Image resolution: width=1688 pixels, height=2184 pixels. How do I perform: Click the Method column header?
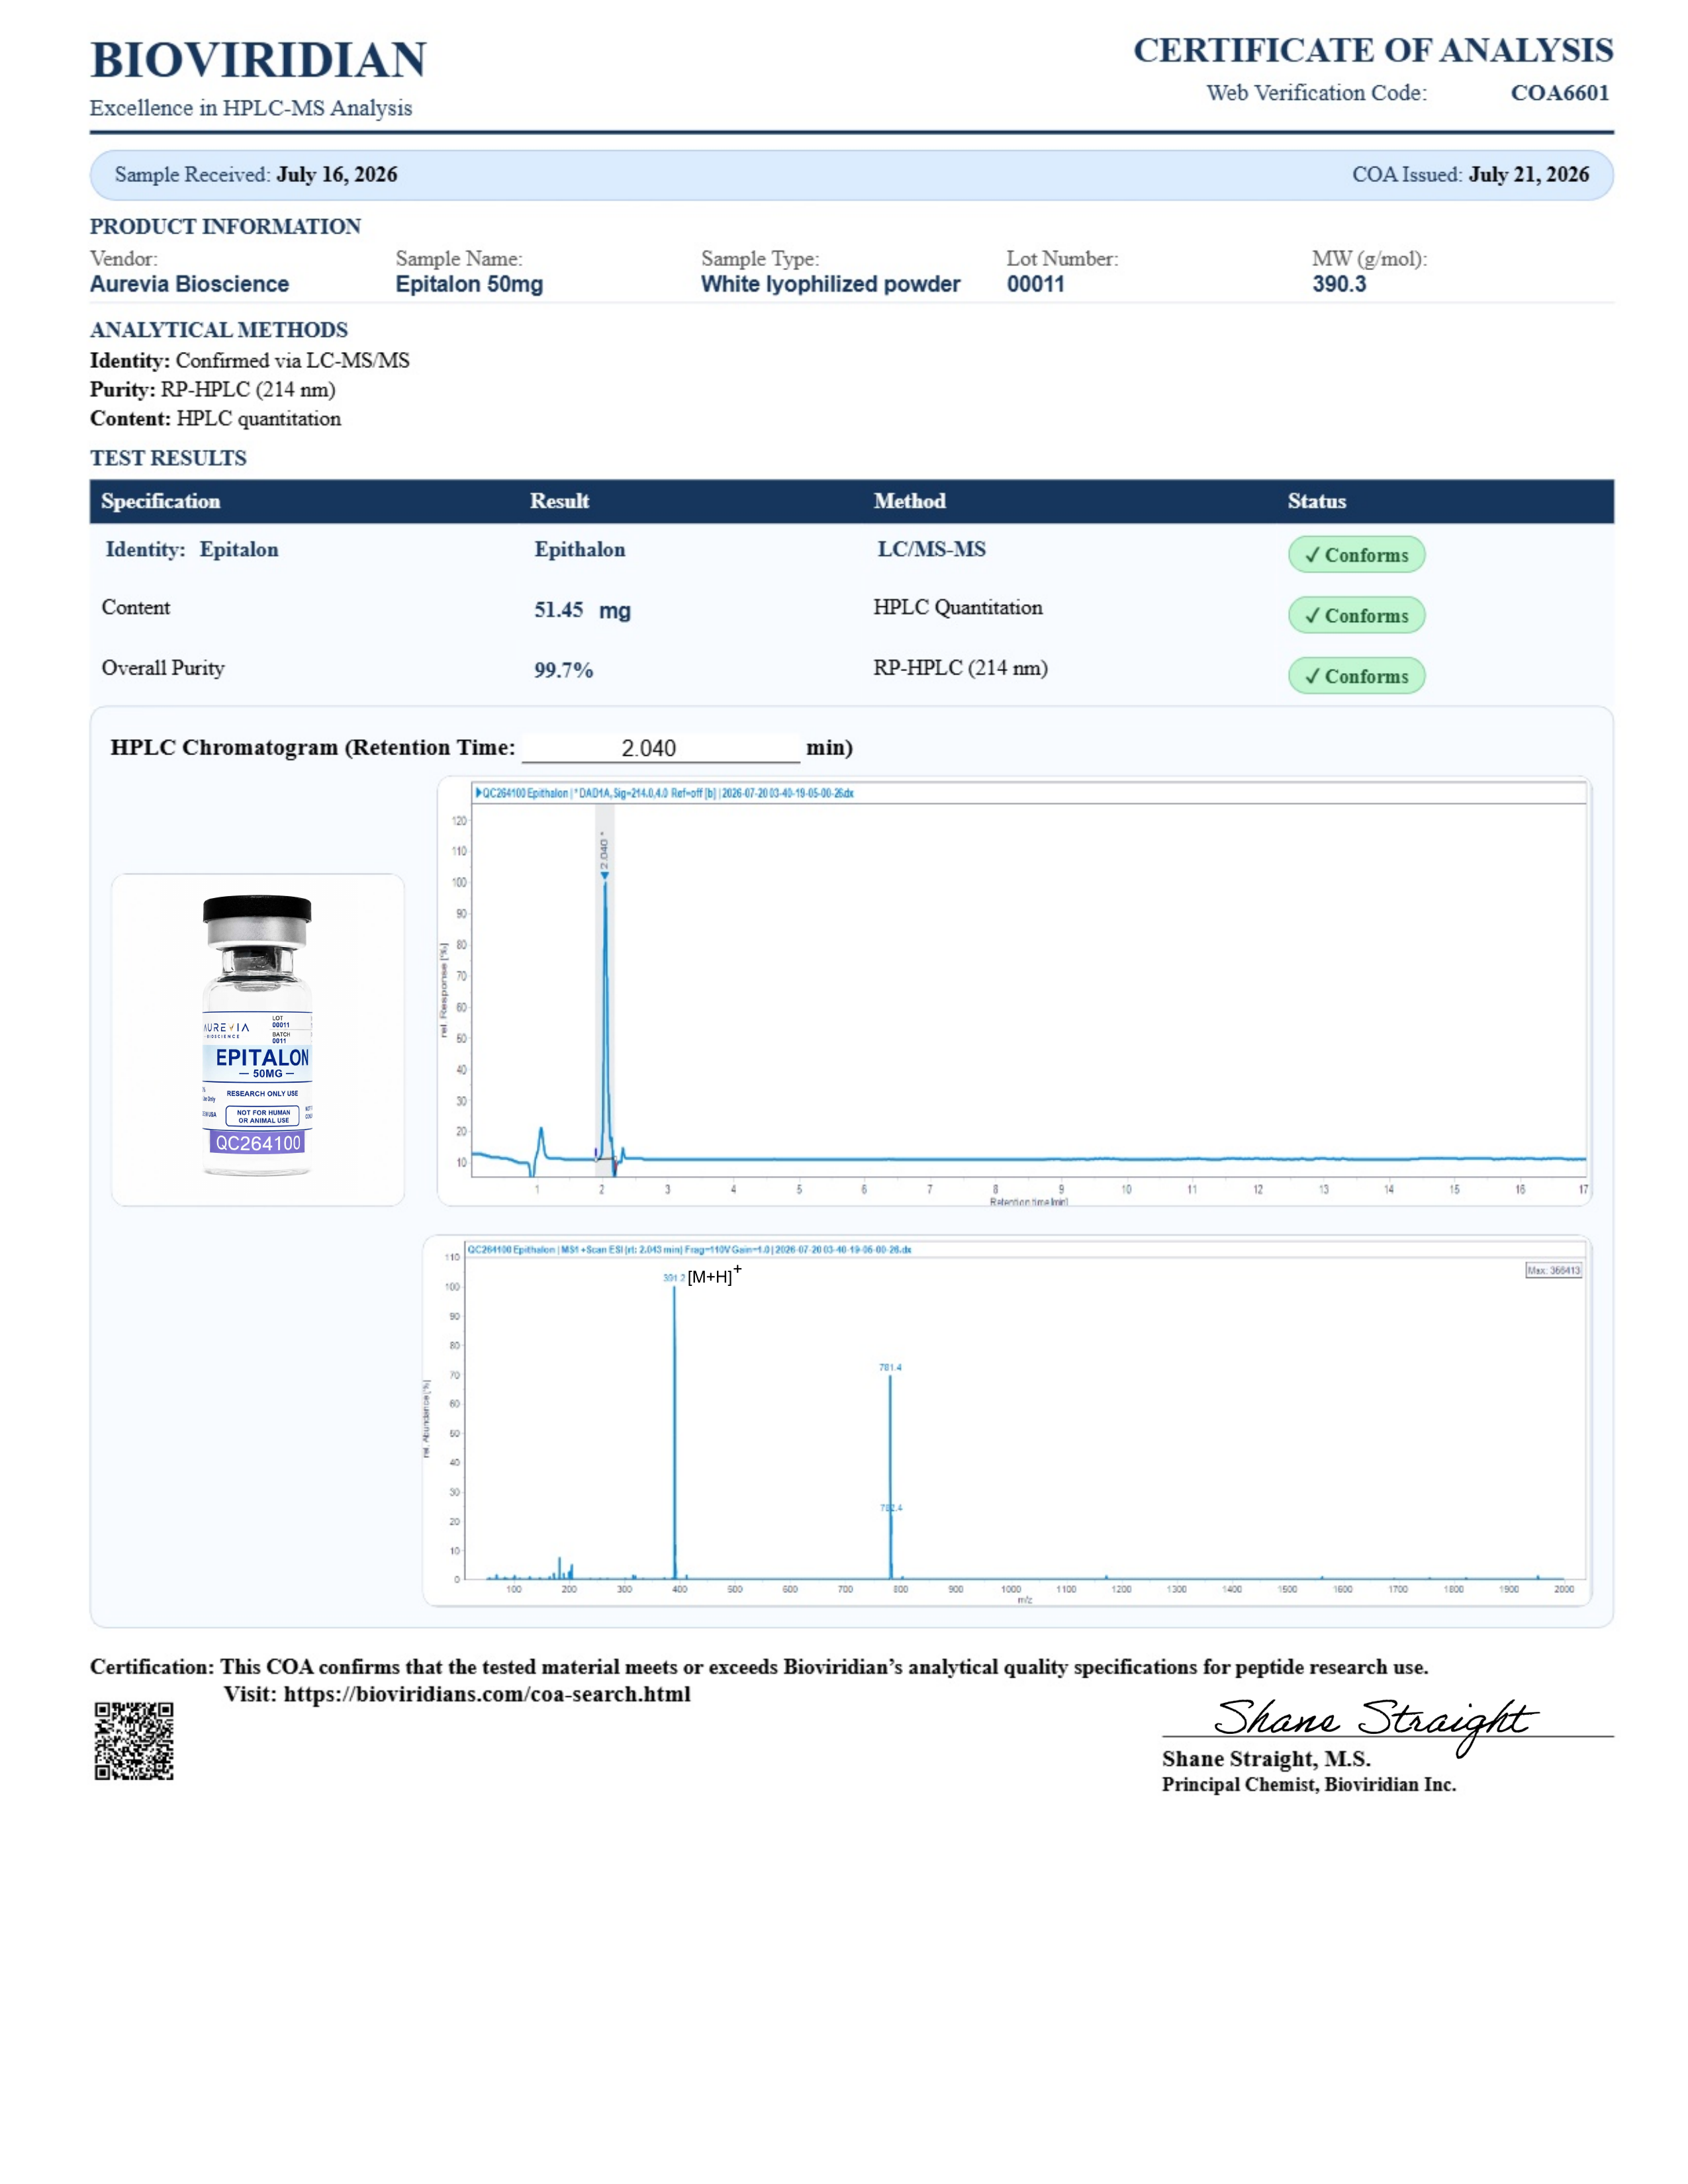pos(909,501)
